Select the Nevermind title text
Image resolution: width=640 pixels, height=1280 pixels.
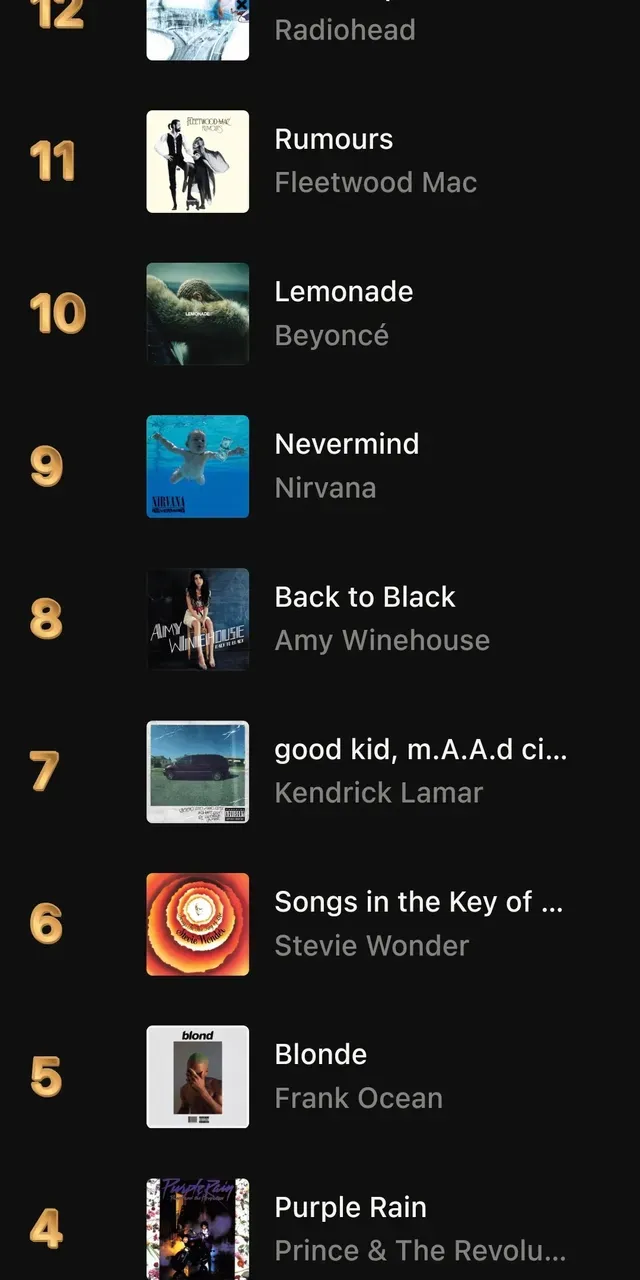point(347,444)
